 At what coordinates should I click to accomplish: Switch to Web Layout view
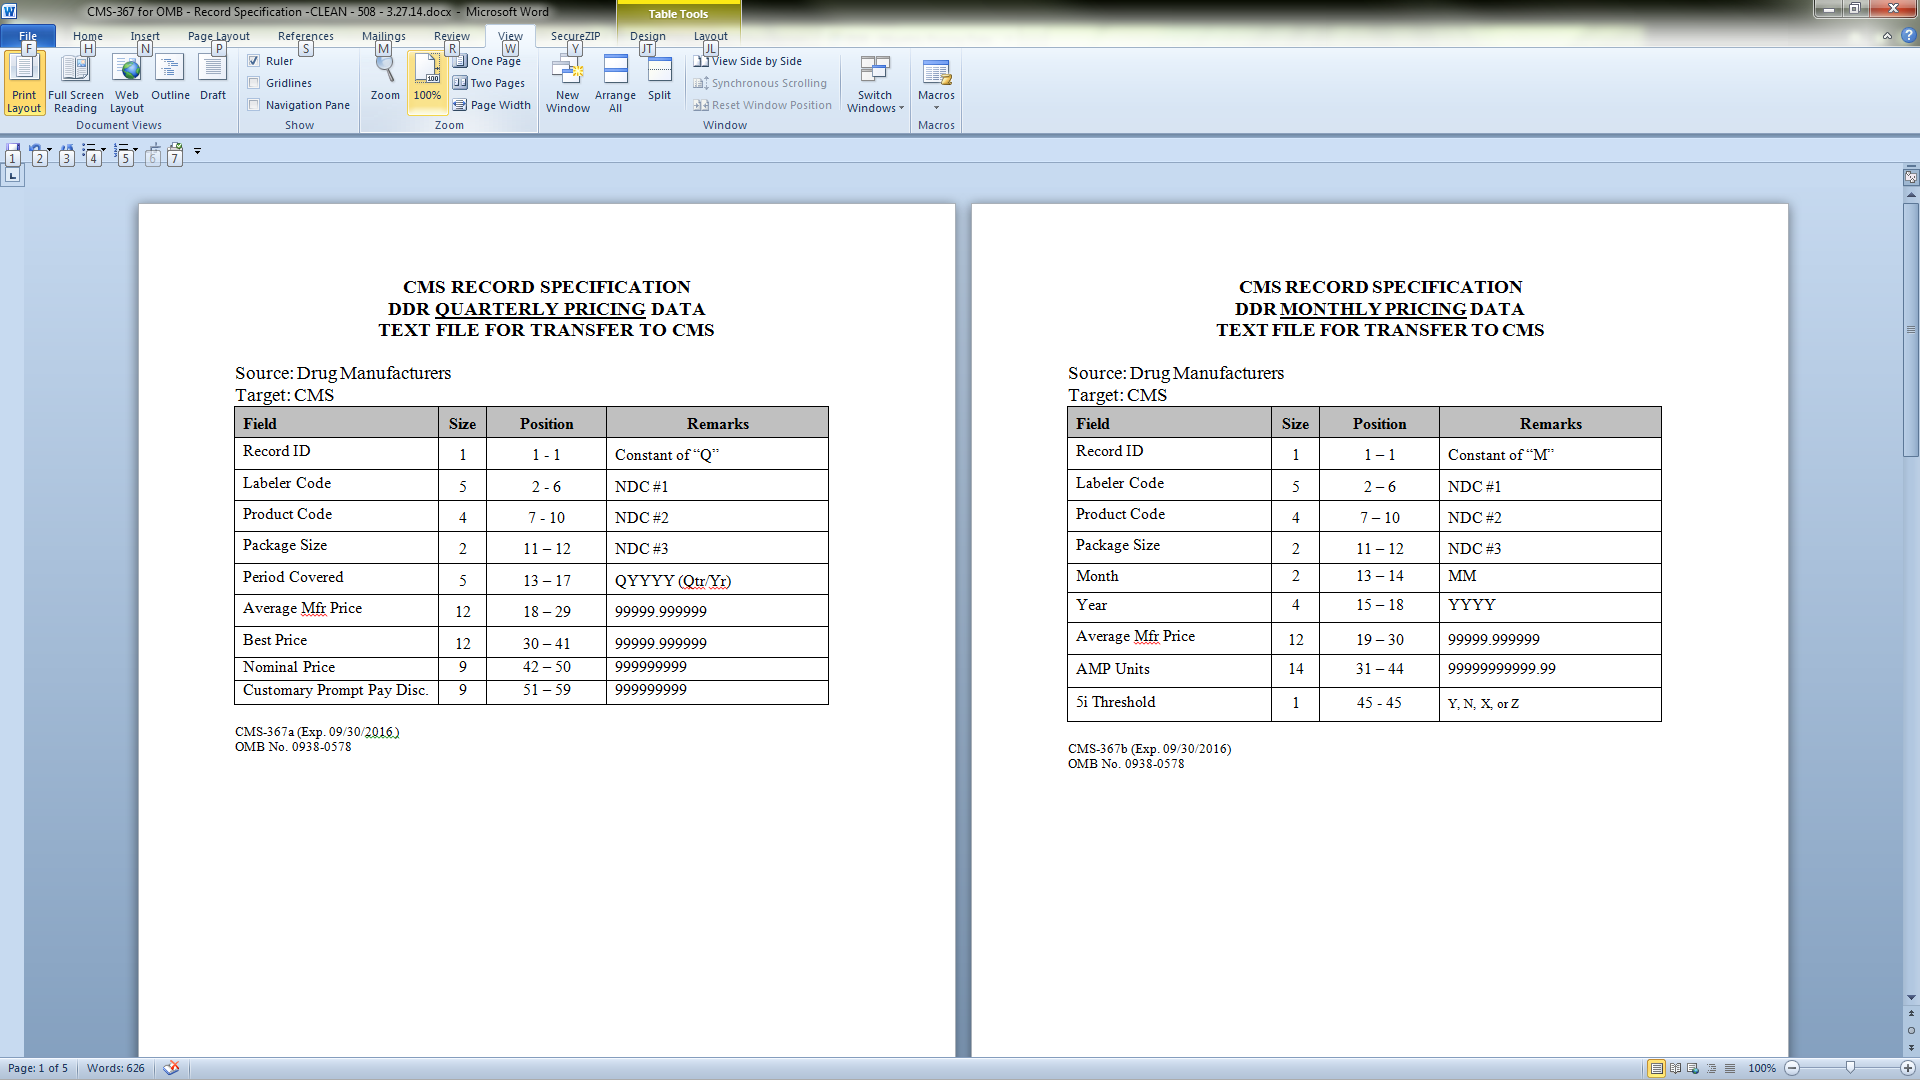[127, 70]
